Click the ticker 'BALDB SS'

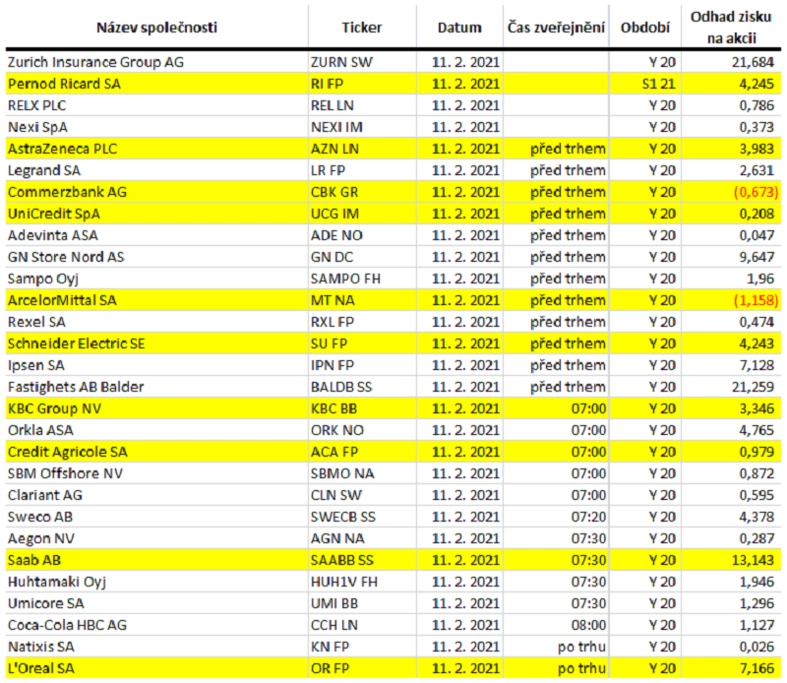pos(341,386)
